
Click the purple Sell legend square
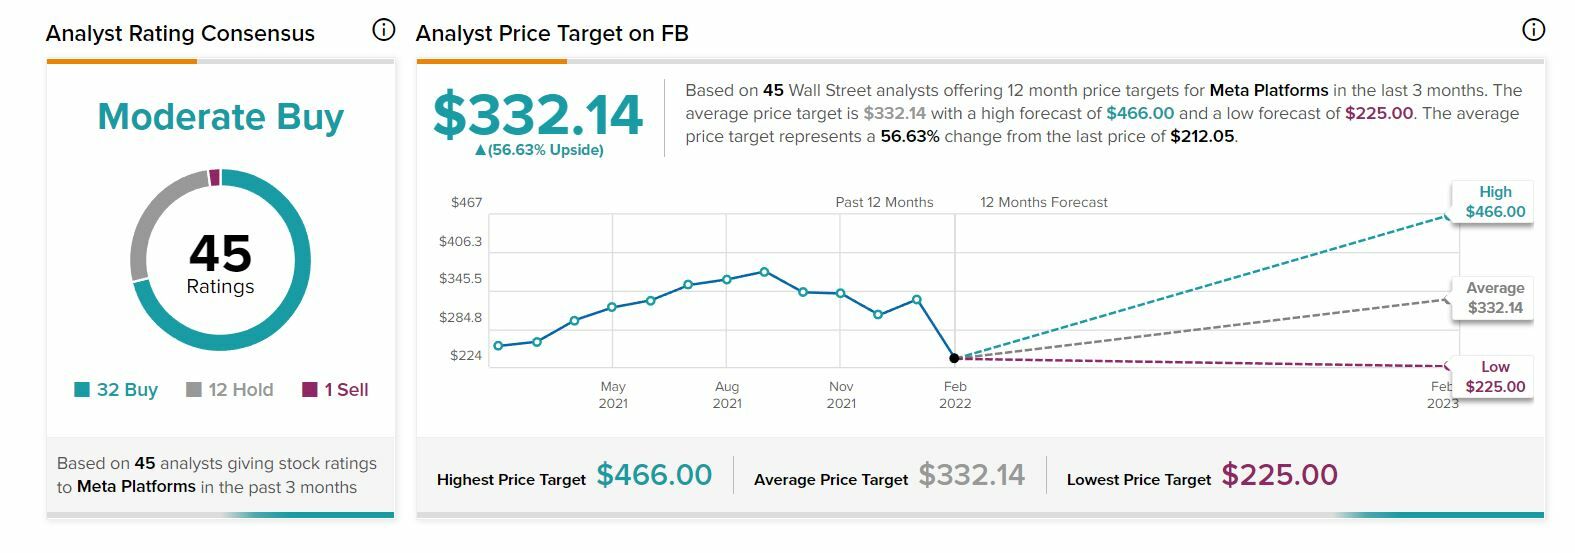click(310, 389)
